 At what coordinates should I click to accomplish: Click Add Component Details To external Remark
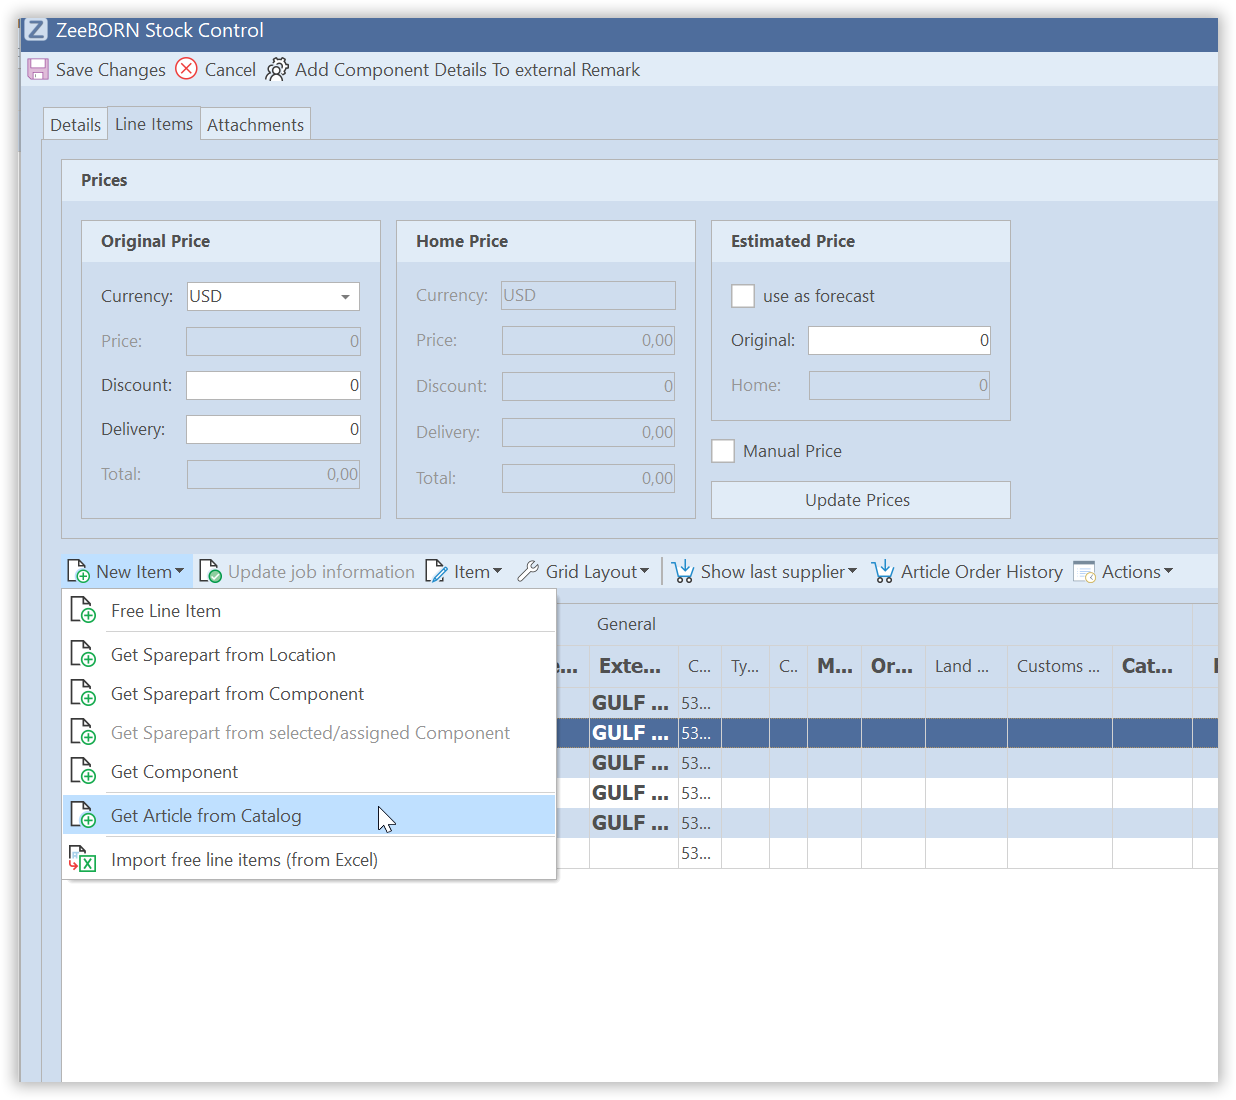coord(452,69)
